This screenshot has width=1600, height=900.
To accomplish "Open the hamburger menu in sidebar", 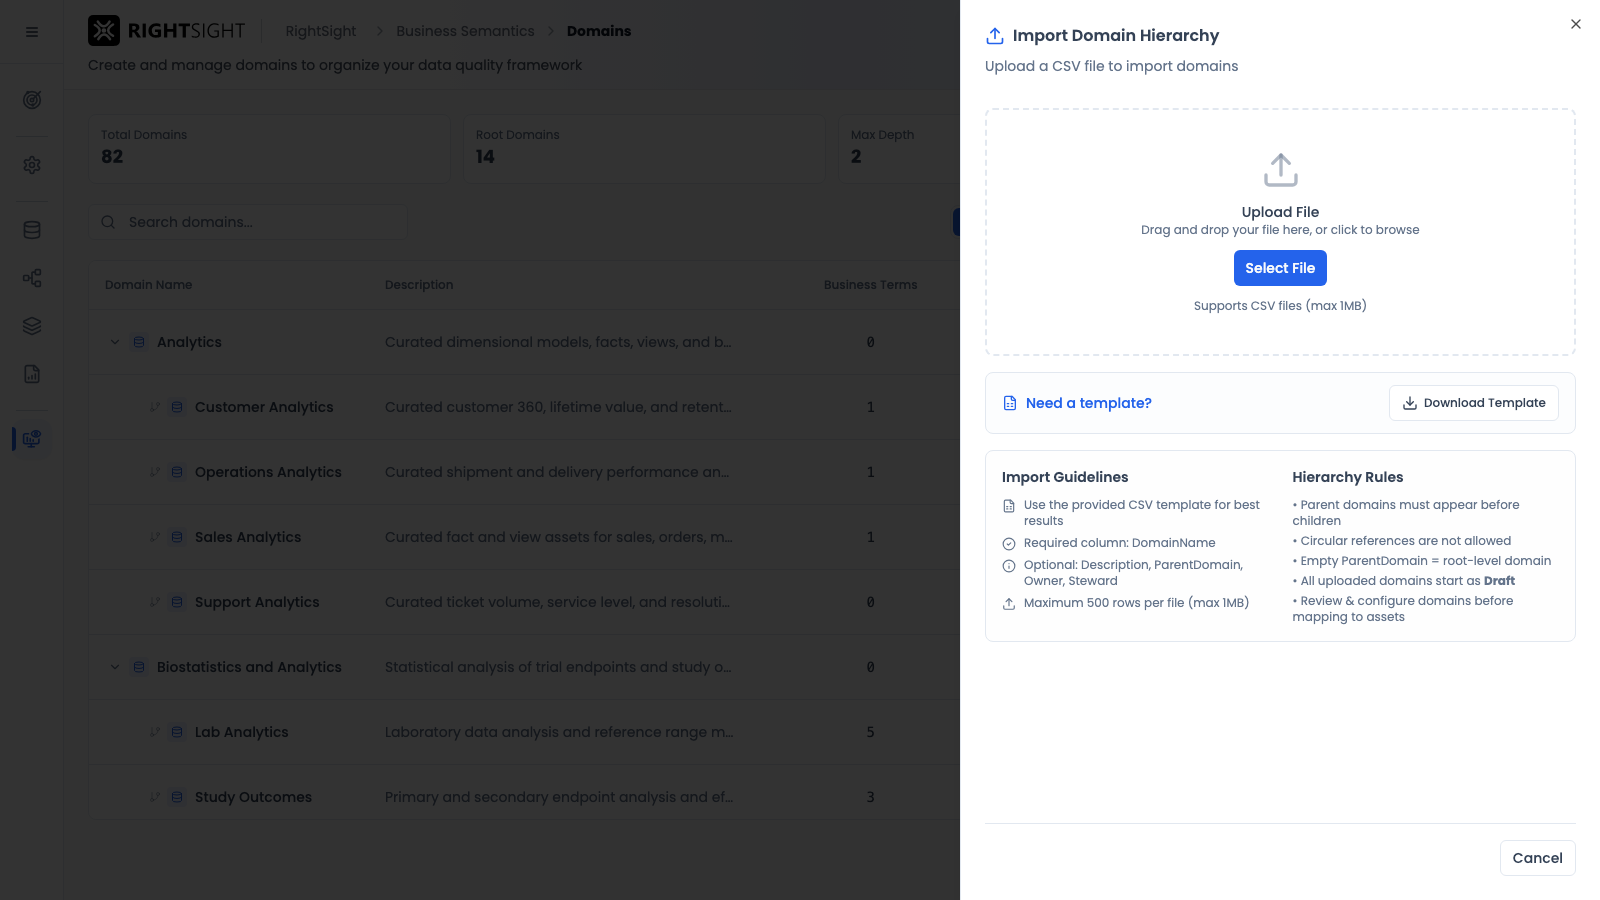I will click(32, 32).
